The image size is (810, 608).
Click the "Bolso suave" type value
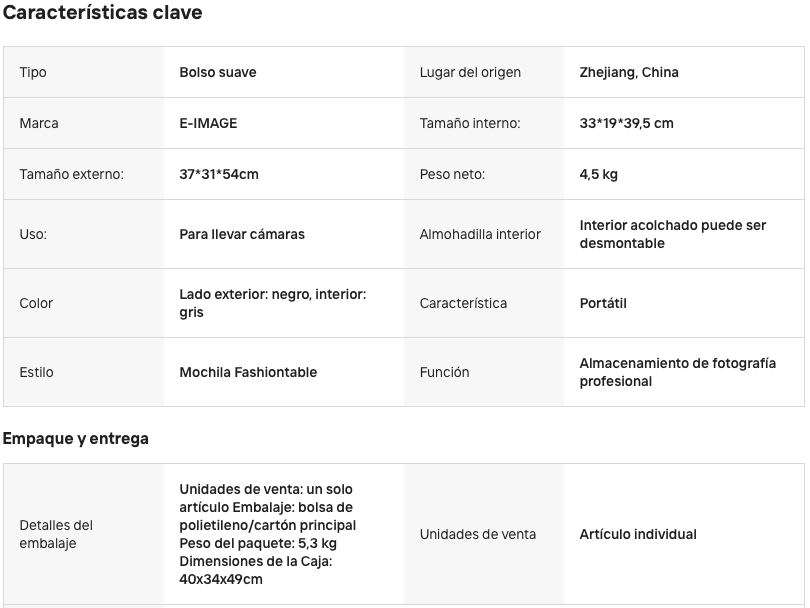point(218,72)
